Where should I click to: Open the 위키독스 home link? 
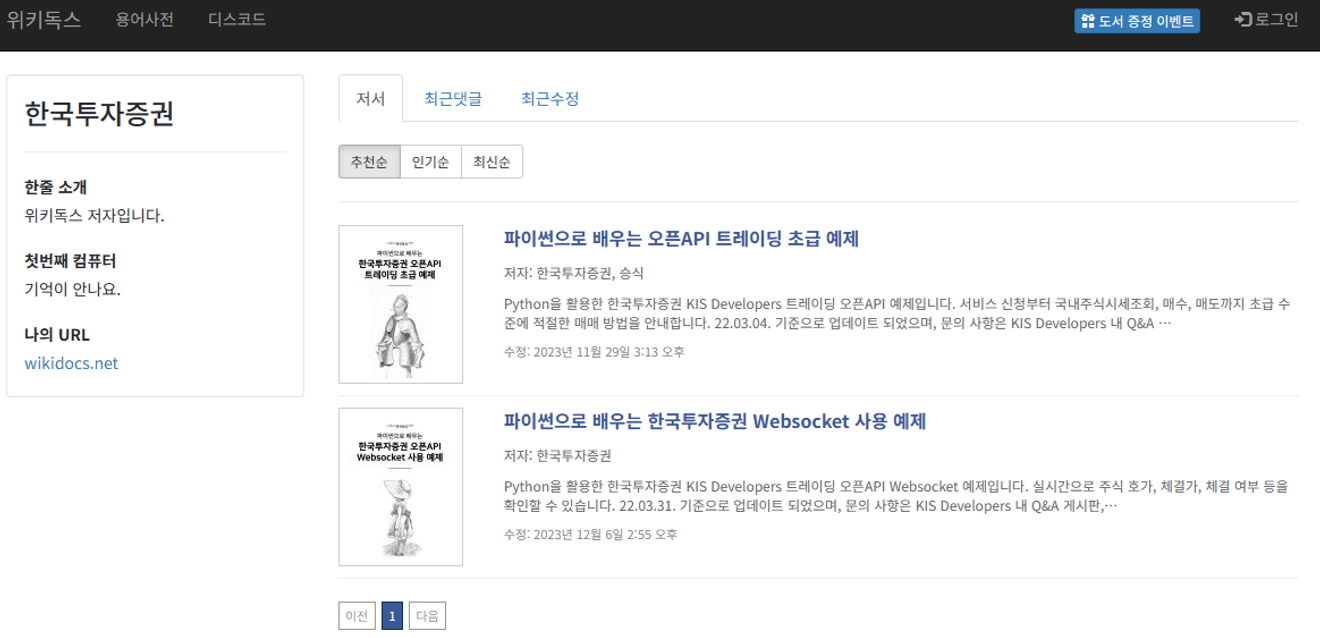(x=43, y=20)
